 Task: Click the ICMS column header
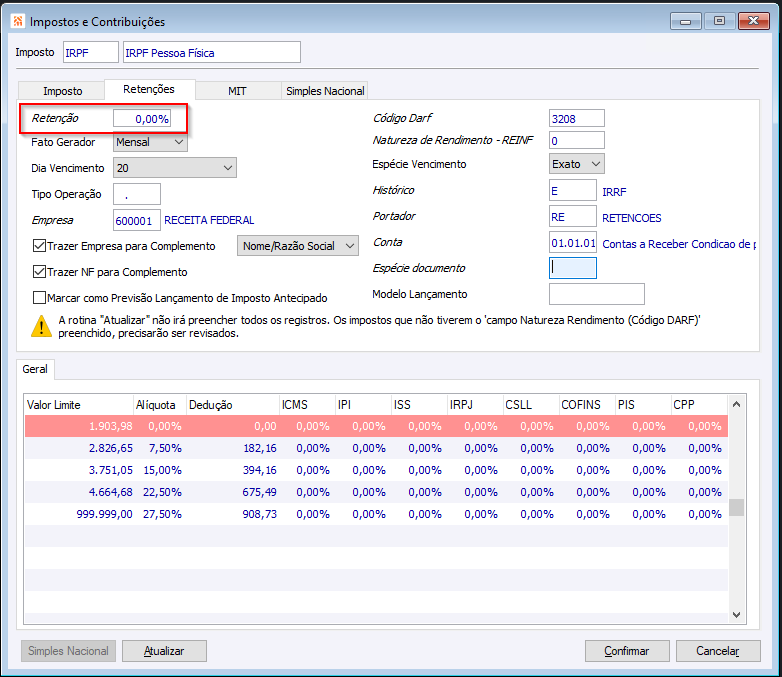(307, 405)
